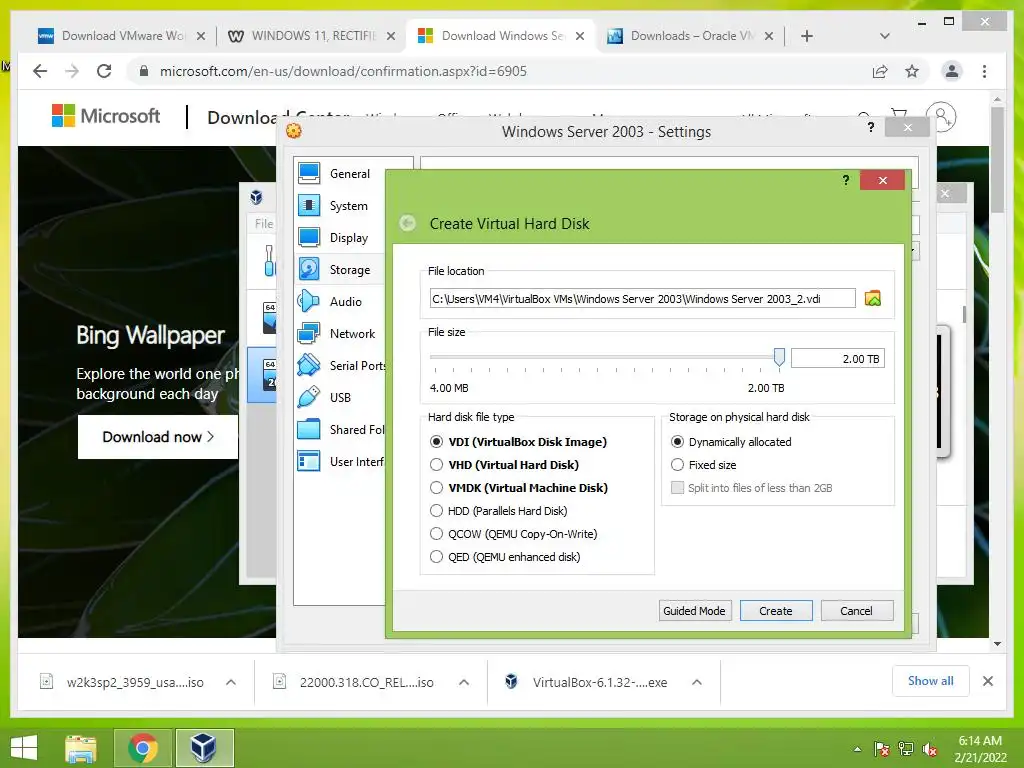Click the file location path field
Screen dimensions: 1024x768
643,298
